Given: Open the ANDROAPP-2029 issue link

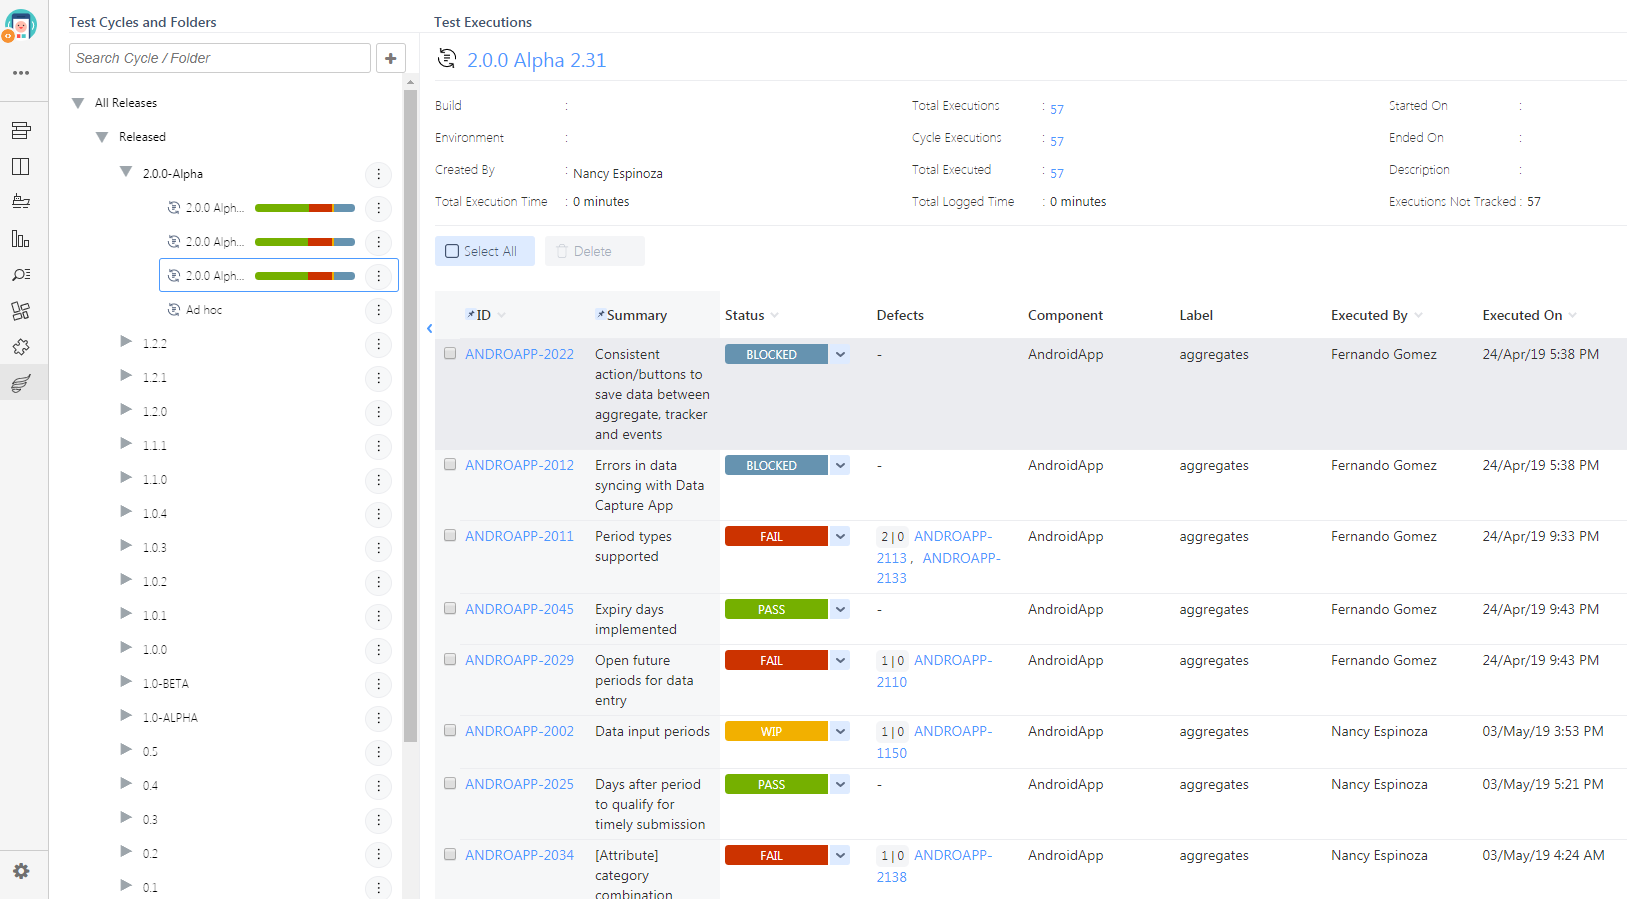Looking at the screenshot, I should coord(519,660).
